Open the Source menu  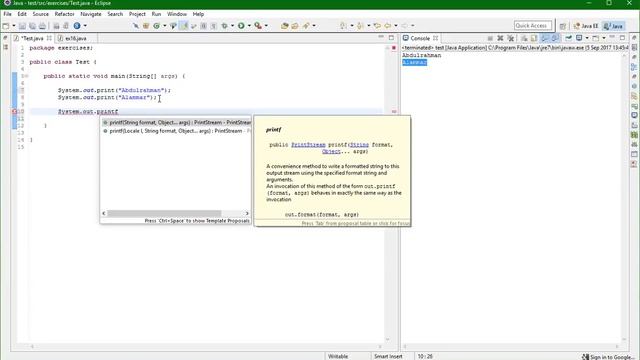(40, 14)
